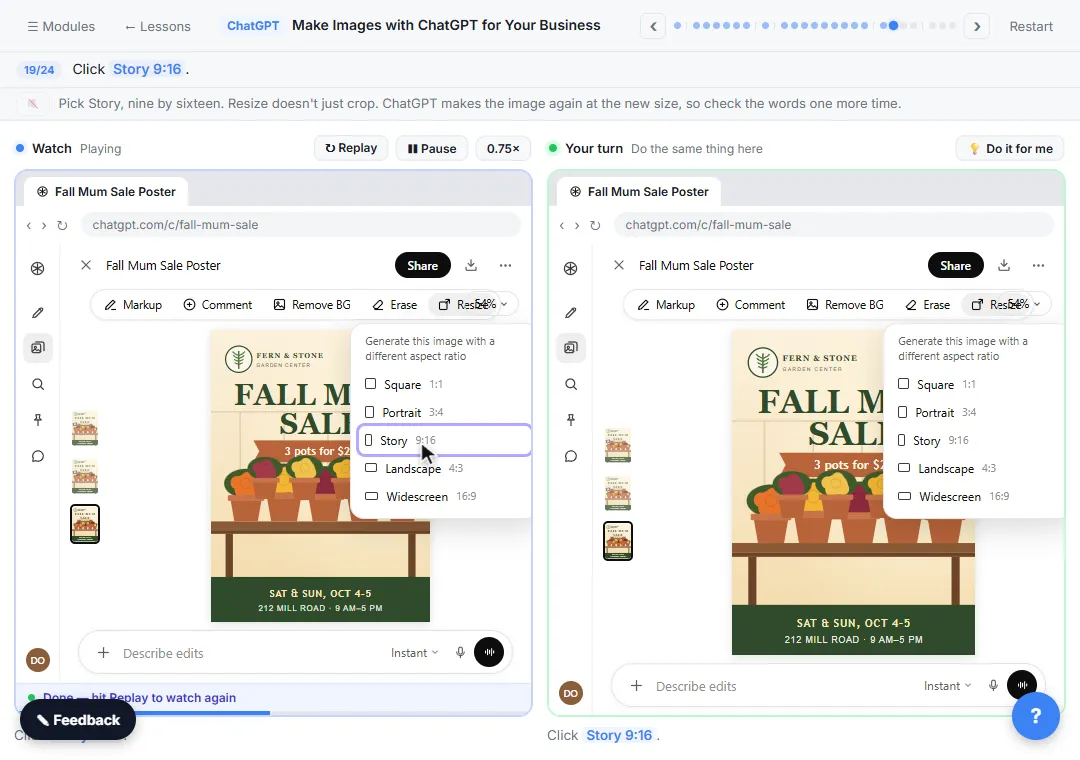The height and width of the screenshot is (760, 1080).
Task: Open the Instant model dropdown in Watch panel
Action: click(x=414, y=653)
